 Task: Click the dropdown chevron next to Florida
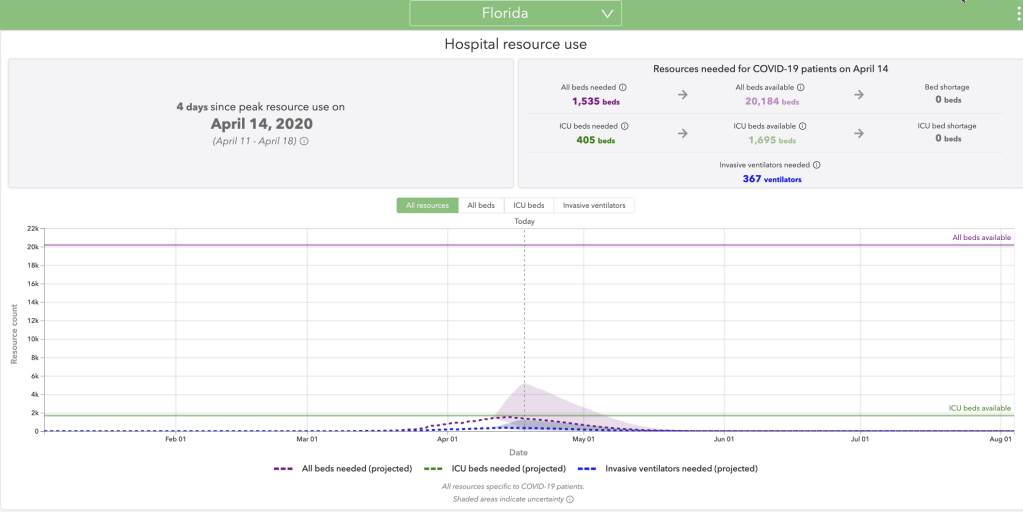tap(607, 14)
